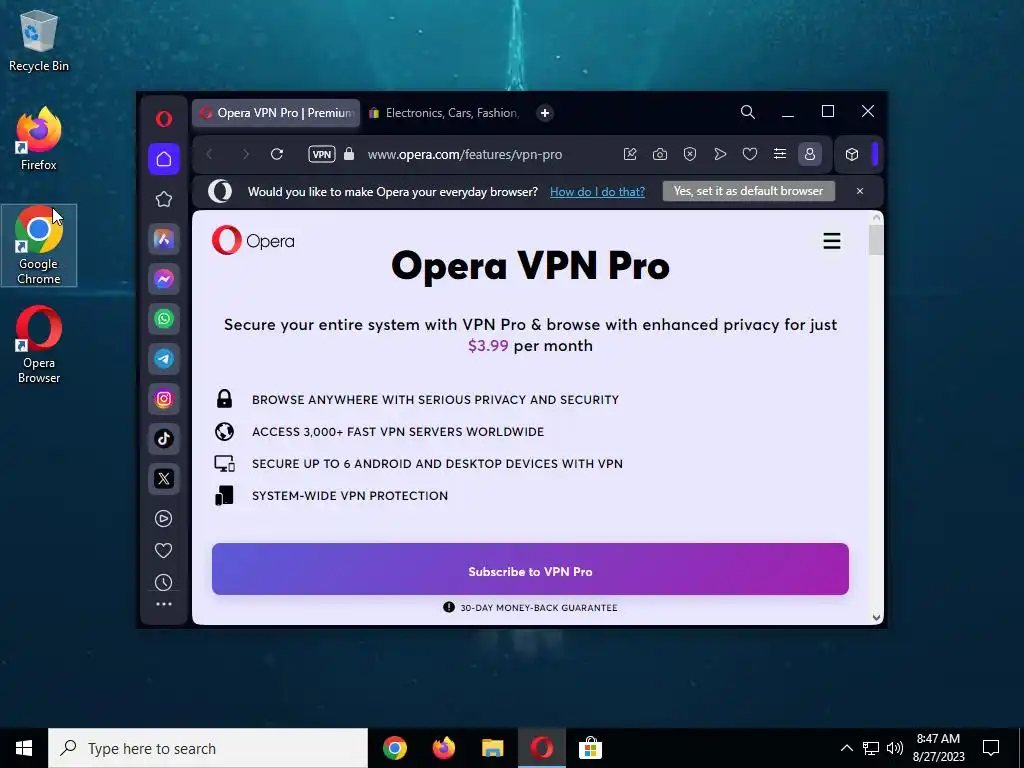Reload the current page

(277, 154)
